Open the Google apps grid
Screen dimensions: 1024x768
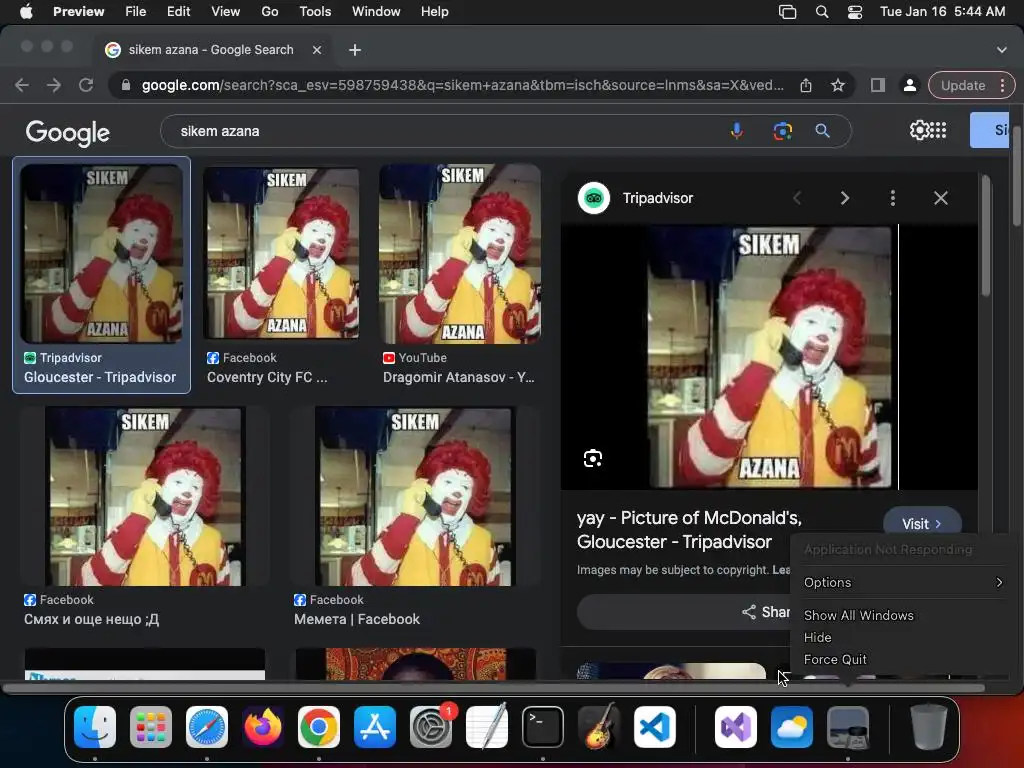(x=938, y=130)
